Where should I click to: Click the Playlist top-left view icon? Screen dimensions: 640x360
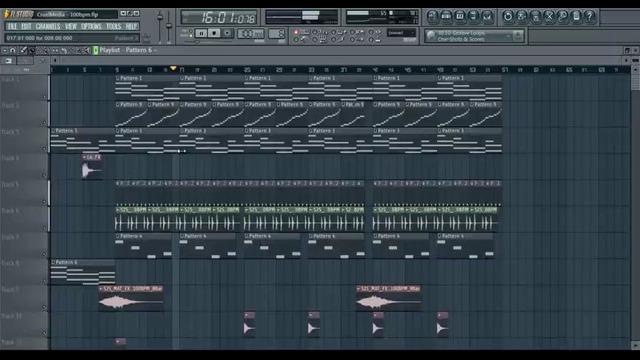8,61
